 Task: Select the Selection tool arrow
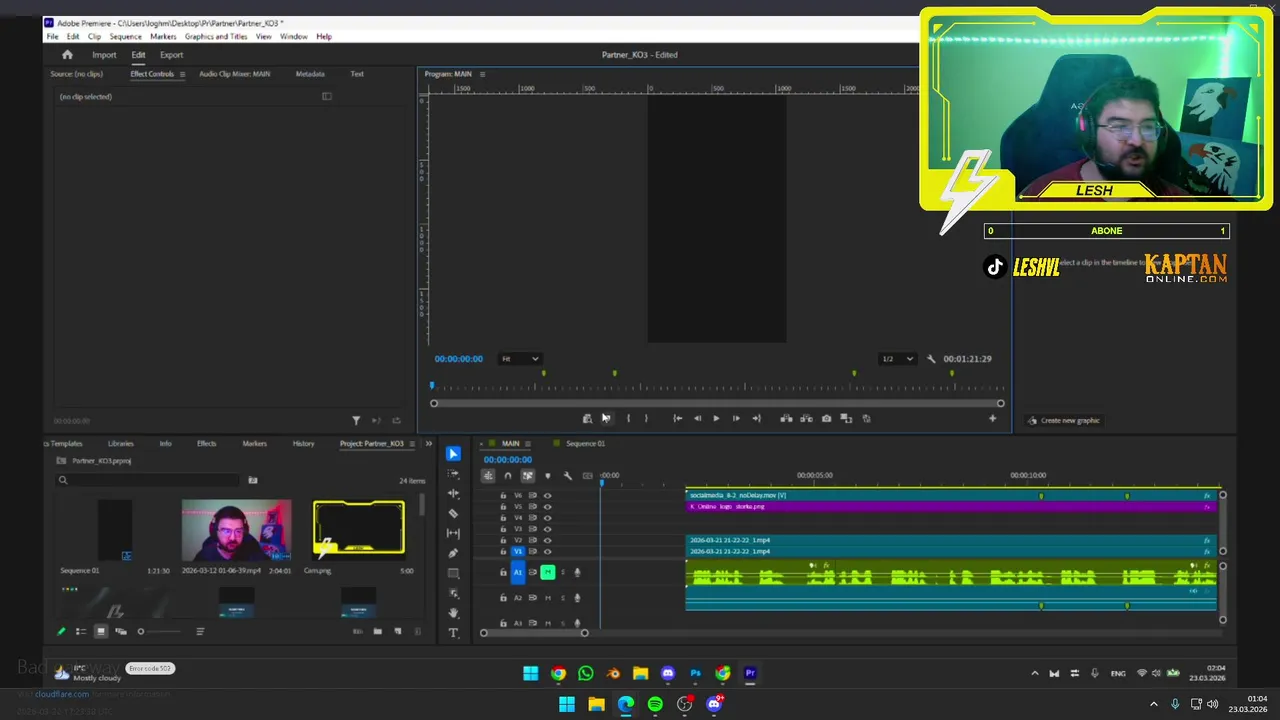pos(453,454)
